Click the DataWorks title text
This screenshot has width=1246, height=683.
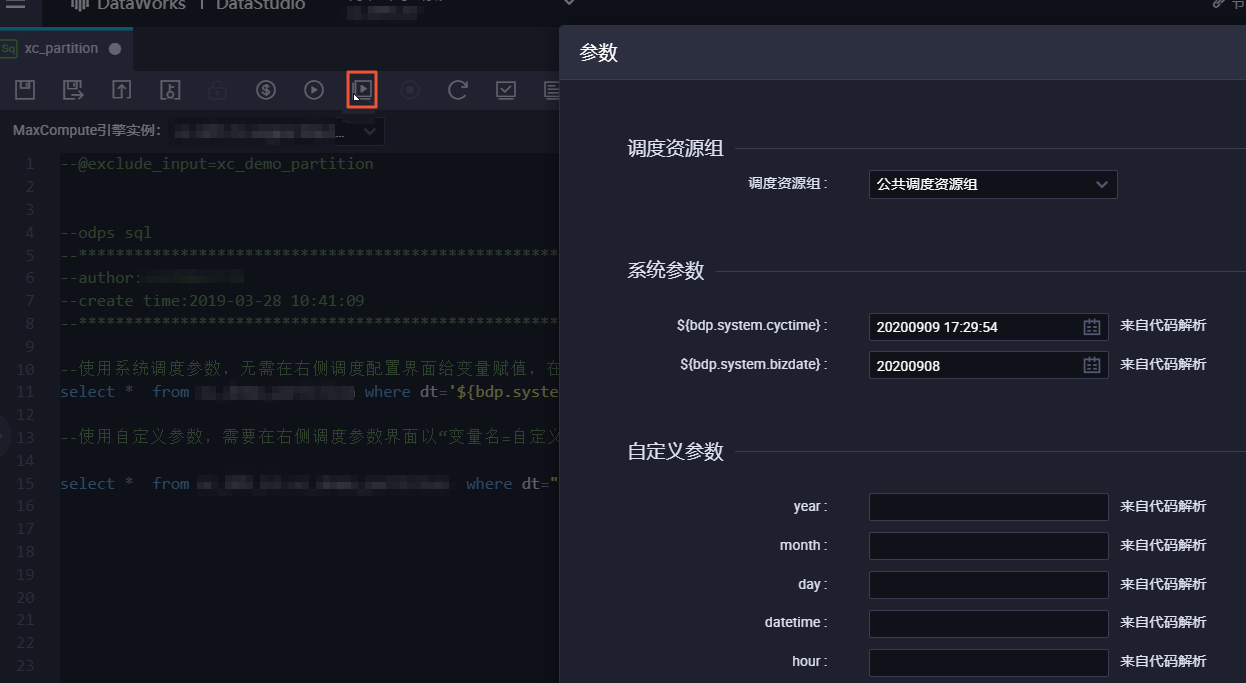pos(140,5)
